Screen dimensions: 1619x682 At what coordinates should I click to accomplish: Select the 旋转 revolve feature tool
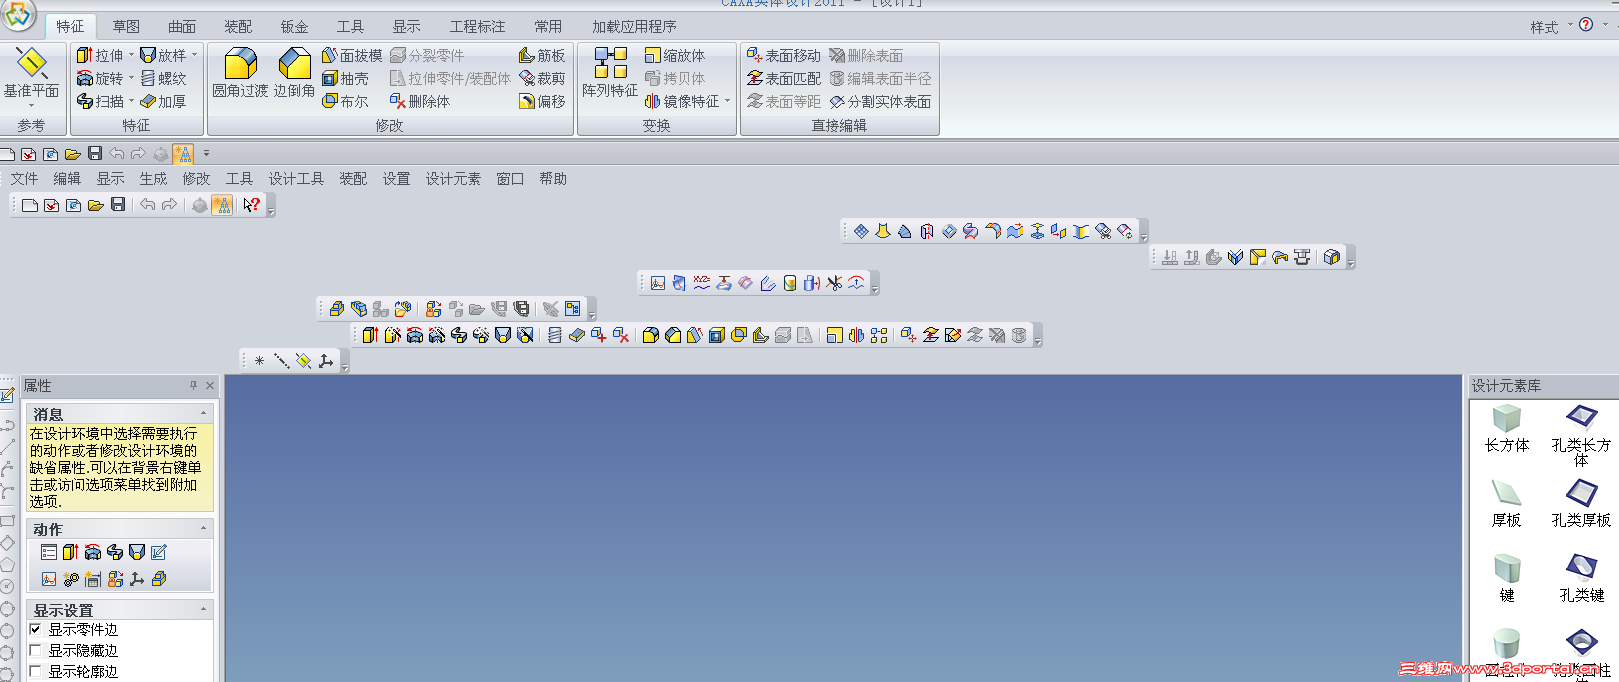point(100,78)
